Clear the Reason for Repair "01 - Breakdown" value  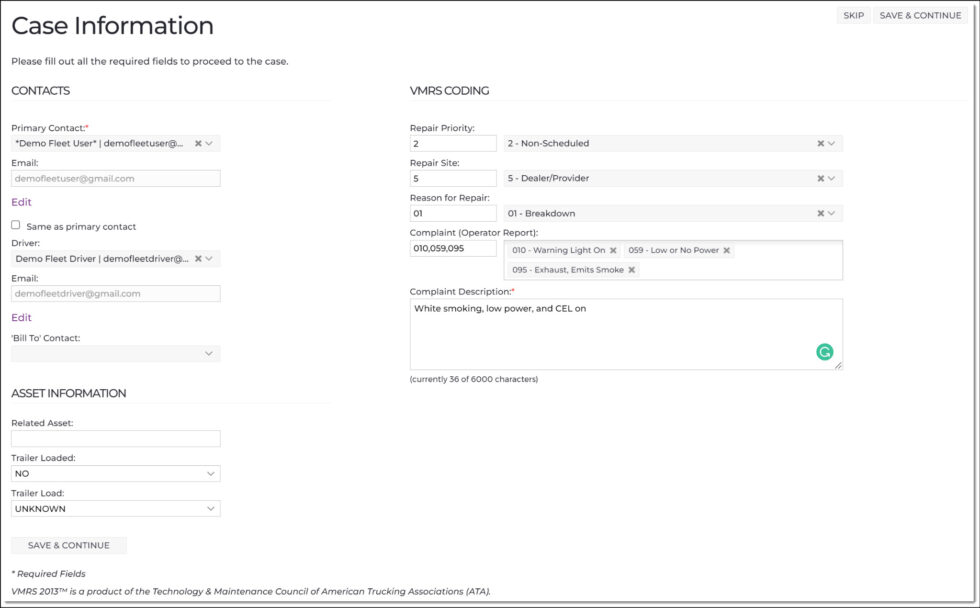coord(822,213)
